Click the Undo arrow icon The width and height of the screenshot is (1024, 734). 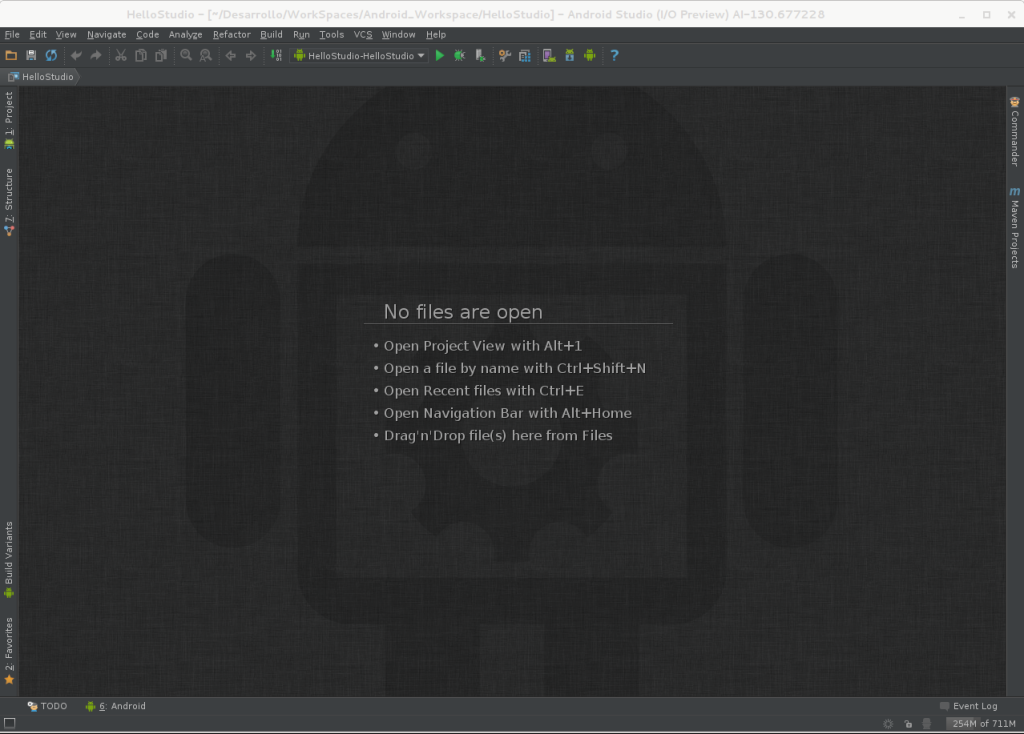76,56
